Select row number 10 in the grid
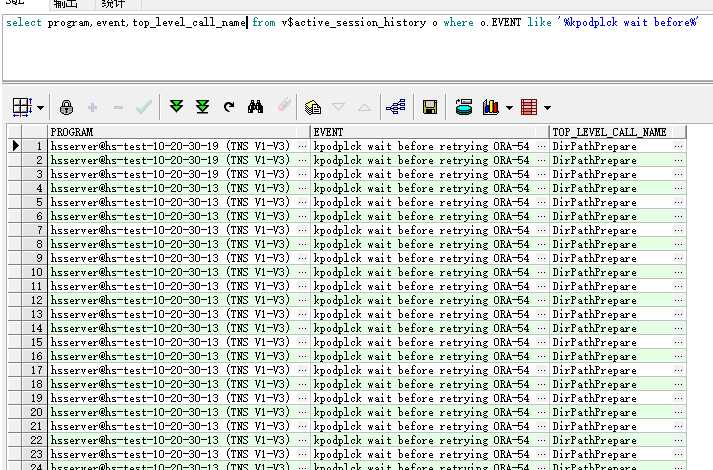713x470 pixels. (35, 272)
